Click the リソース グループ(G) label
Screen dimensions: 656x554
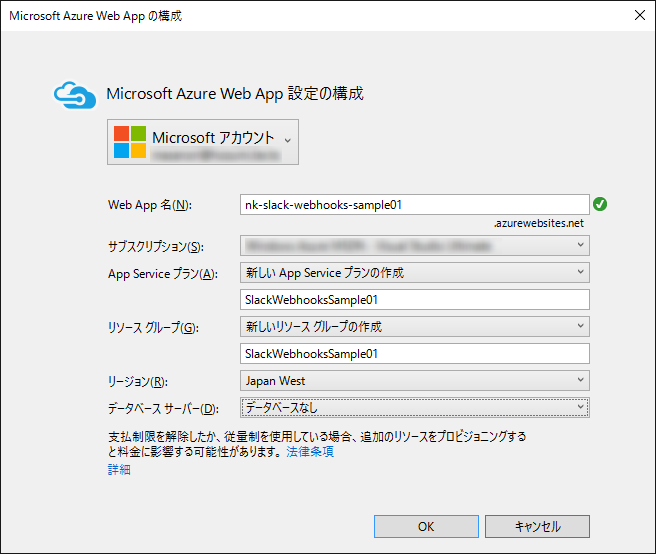click(x=153, y=328)
